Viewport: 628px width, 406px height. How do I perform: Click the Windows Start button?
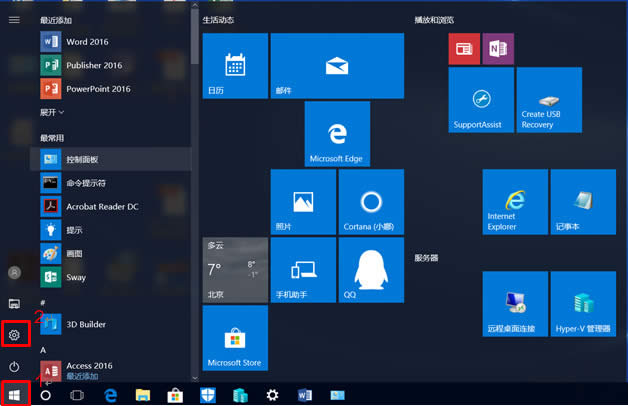pos(14,395)
